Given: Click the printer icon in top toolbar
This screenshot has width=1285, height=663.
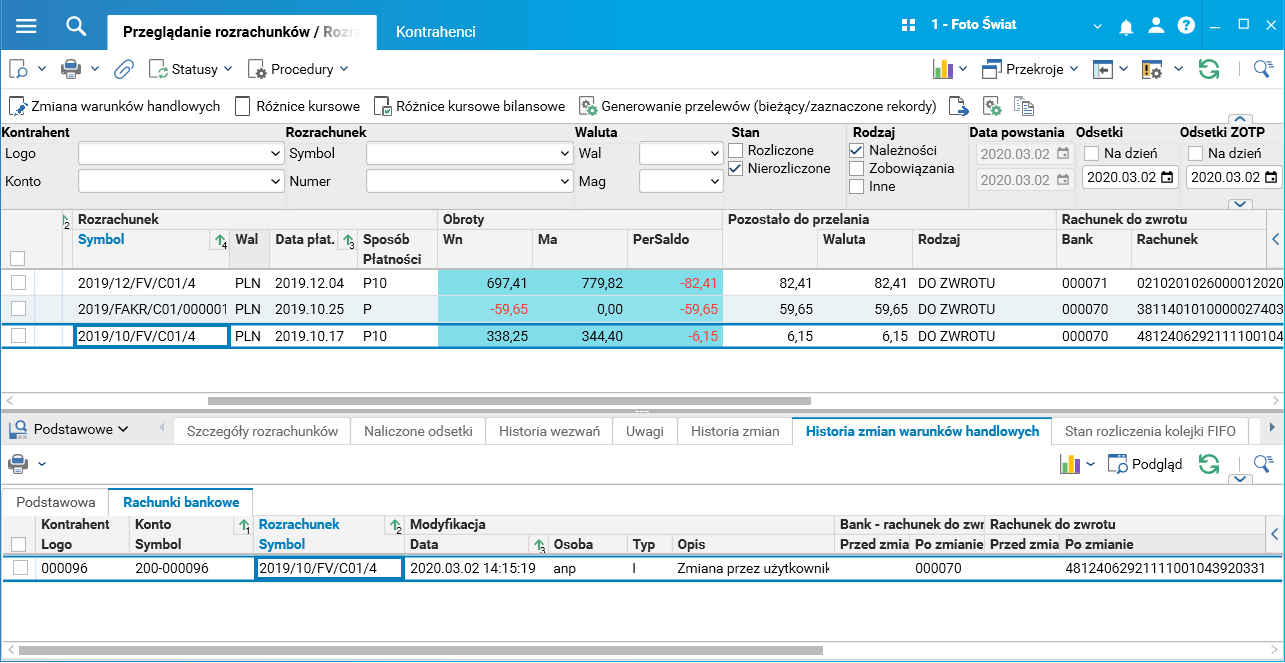Looking at the screenshot, I should click(71, 69).
